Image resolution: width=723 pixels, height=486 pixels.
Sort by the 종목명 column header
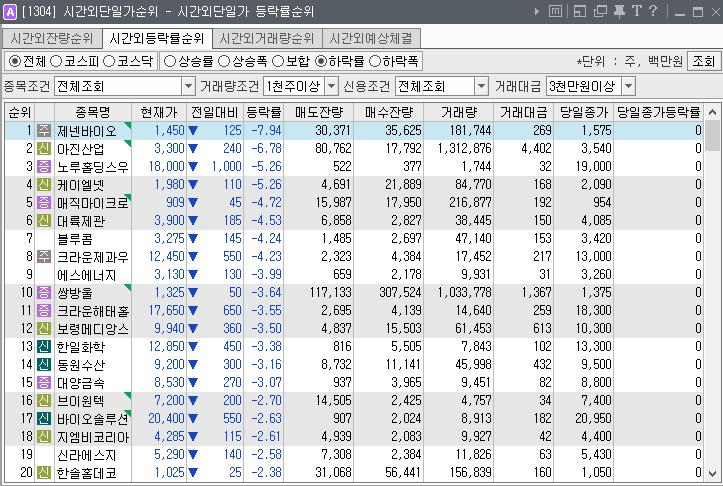(93, 112)
